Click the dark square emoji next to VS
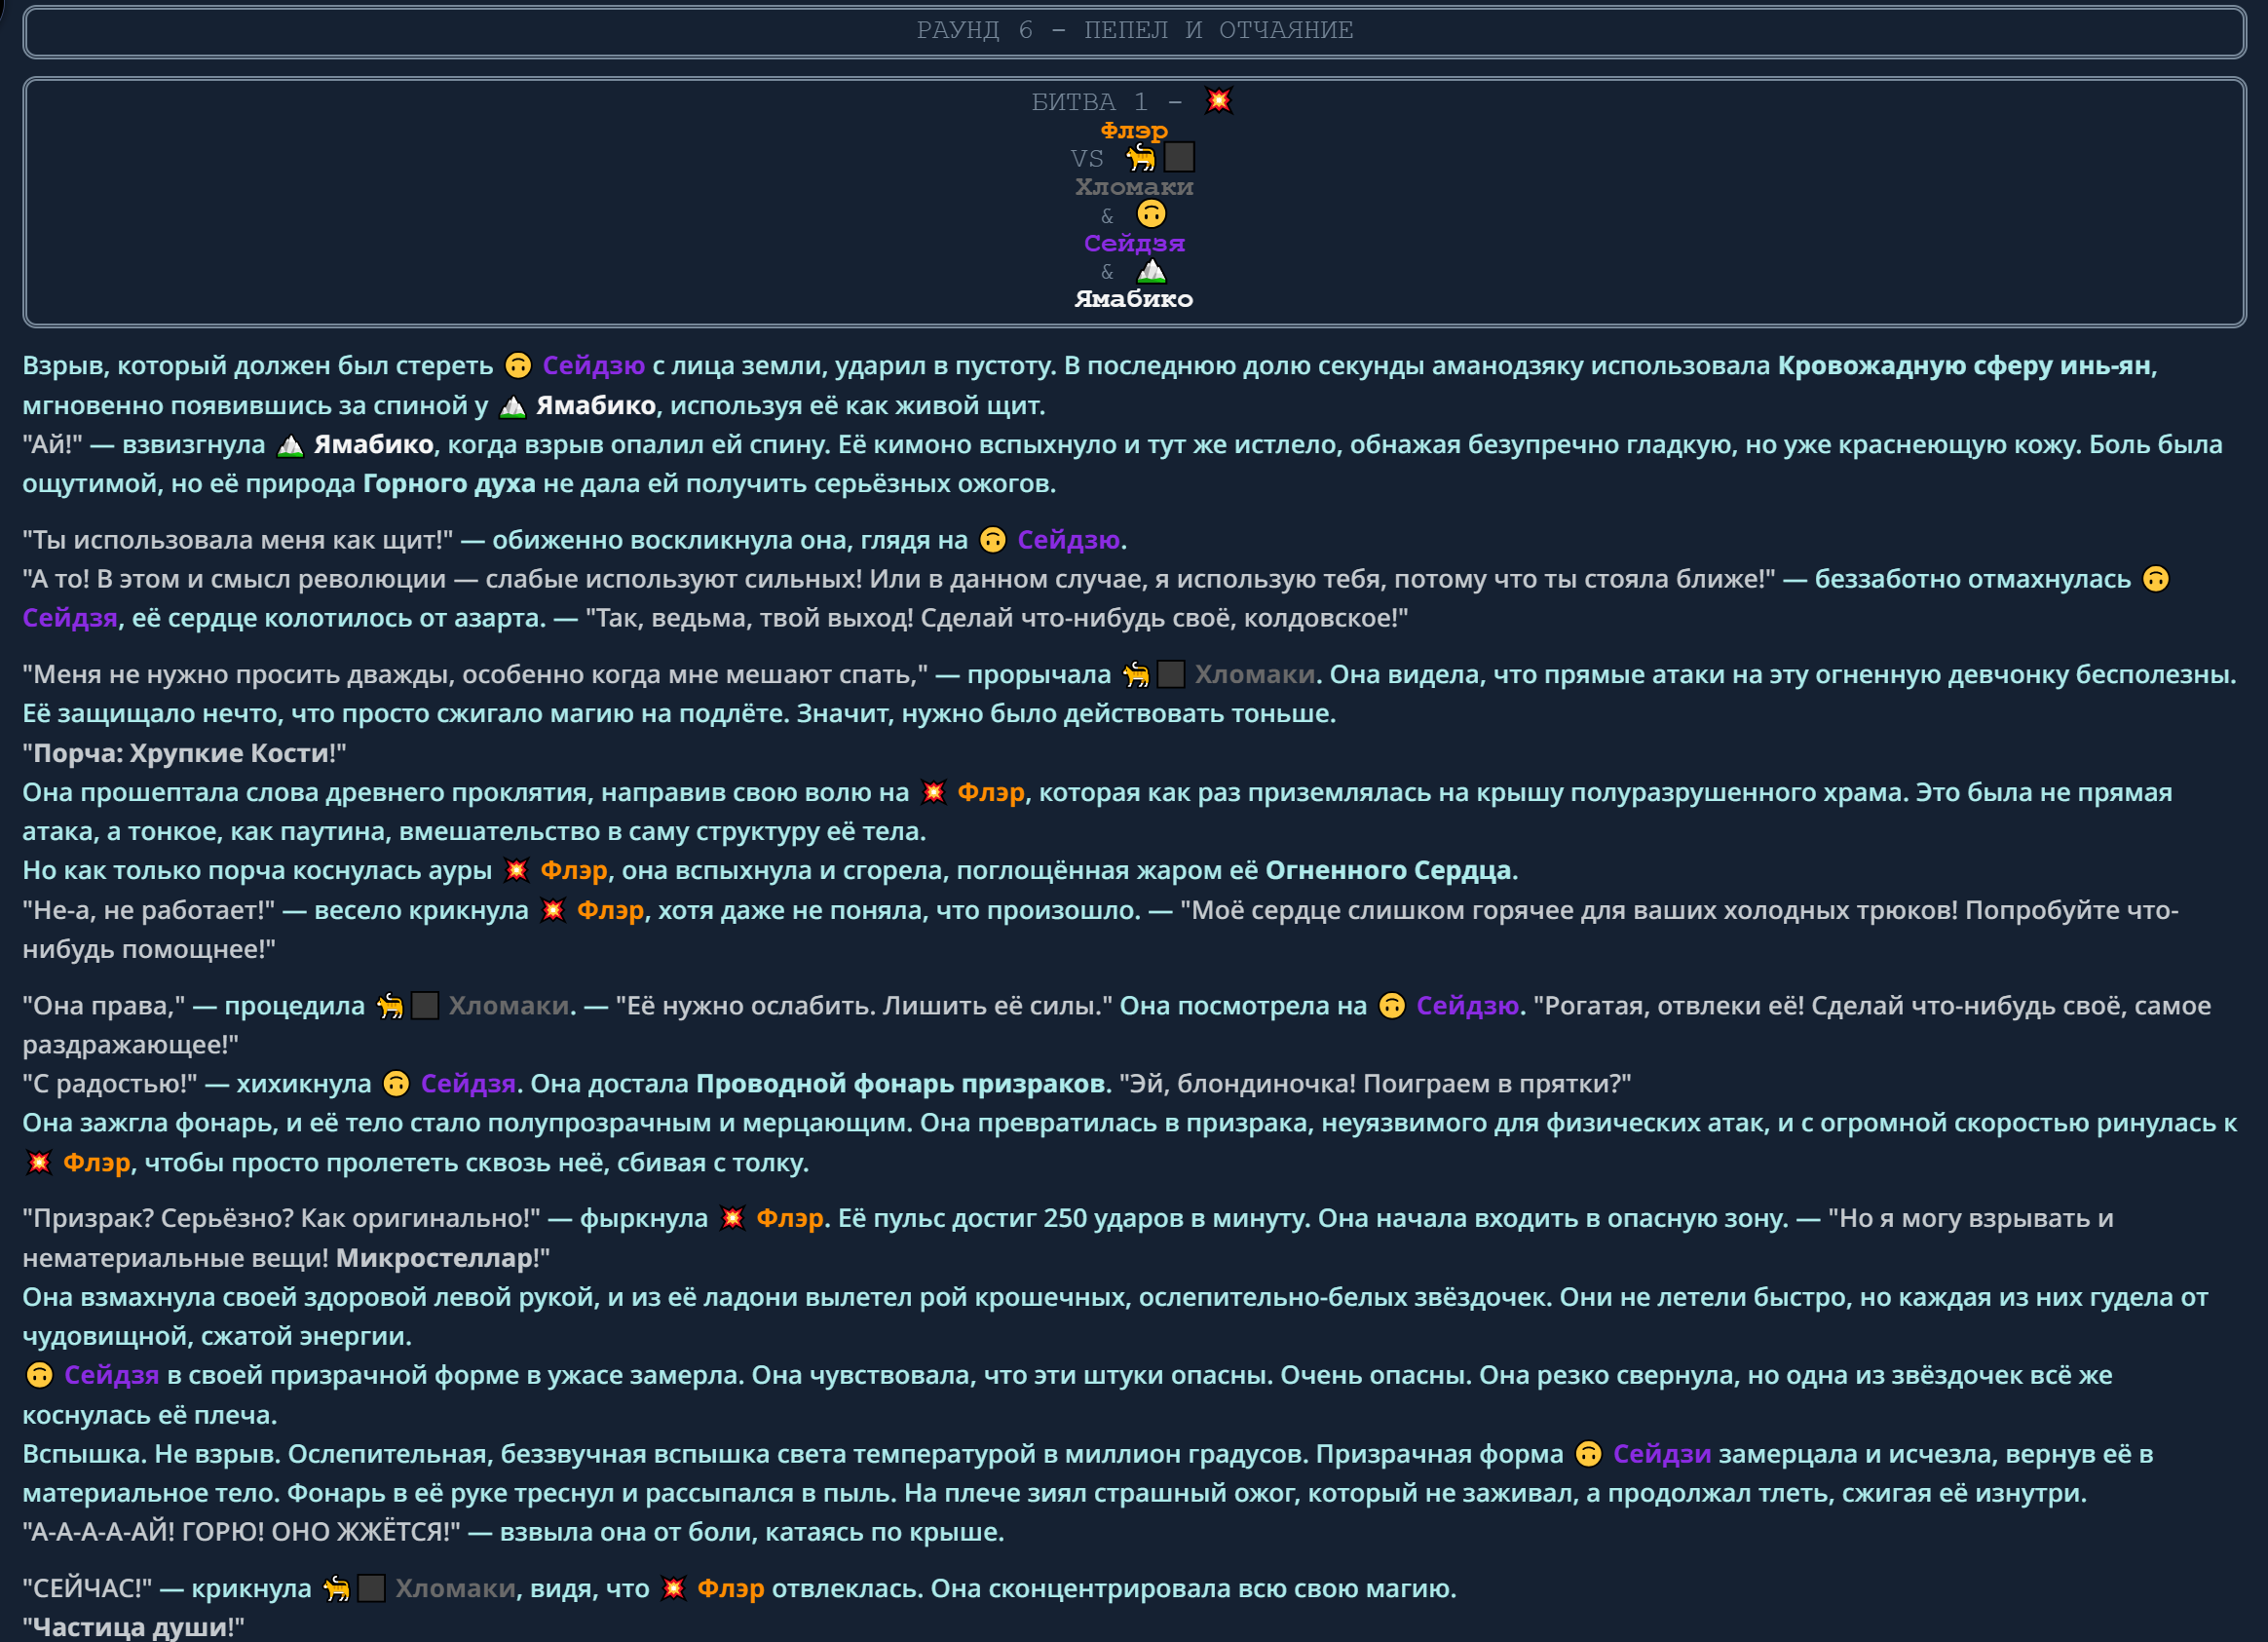2268x1642 pixels. tap(1179, 157)
